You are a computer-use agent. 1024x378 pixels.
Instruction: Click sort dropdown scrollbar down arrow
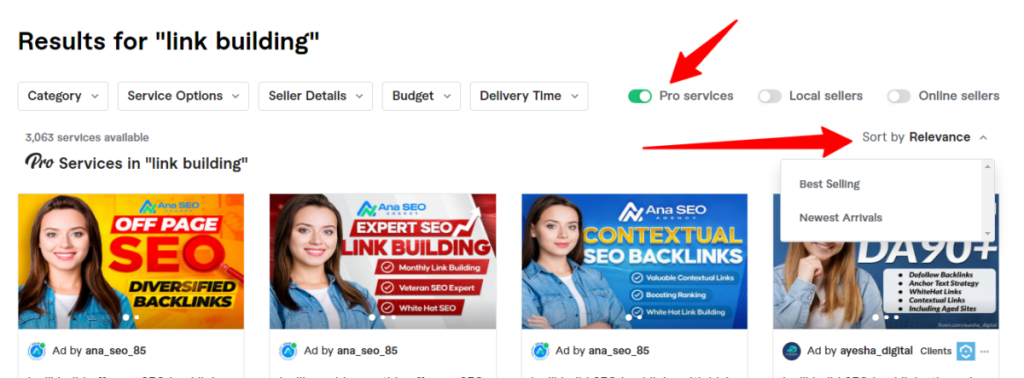click(x=987, y=234)
